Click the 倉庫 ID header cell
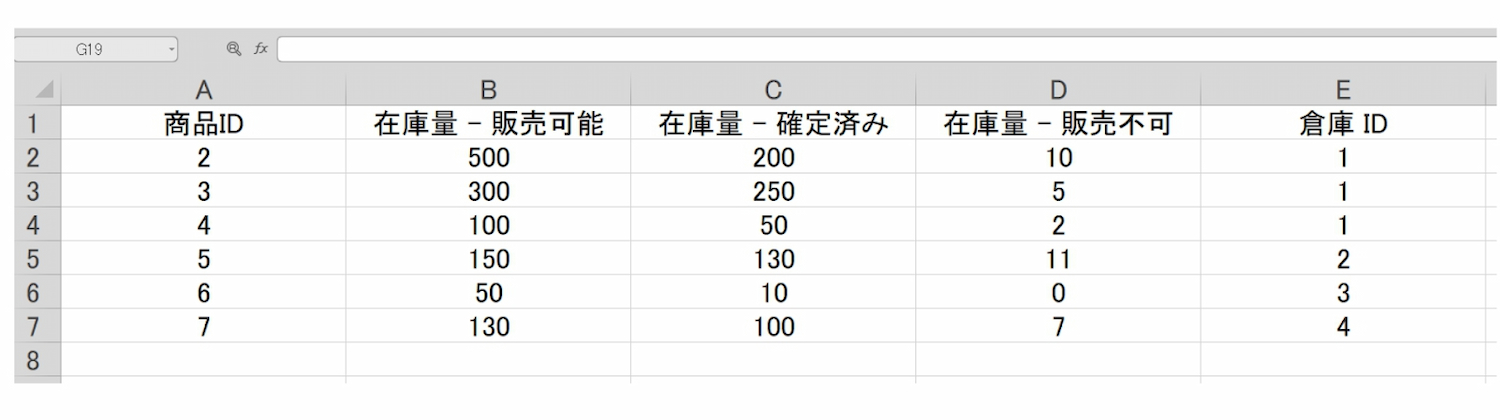This screenshot has height=420, width=1500. pos(1343,125)
